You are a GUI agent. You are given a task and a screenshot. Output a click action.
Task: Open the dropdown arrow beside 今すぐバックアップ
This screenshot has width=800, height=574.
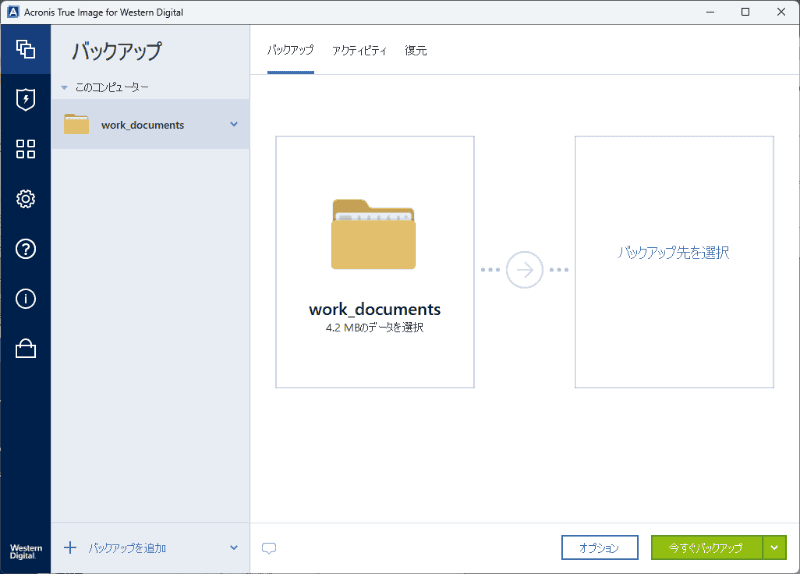(x=774, y=547)
